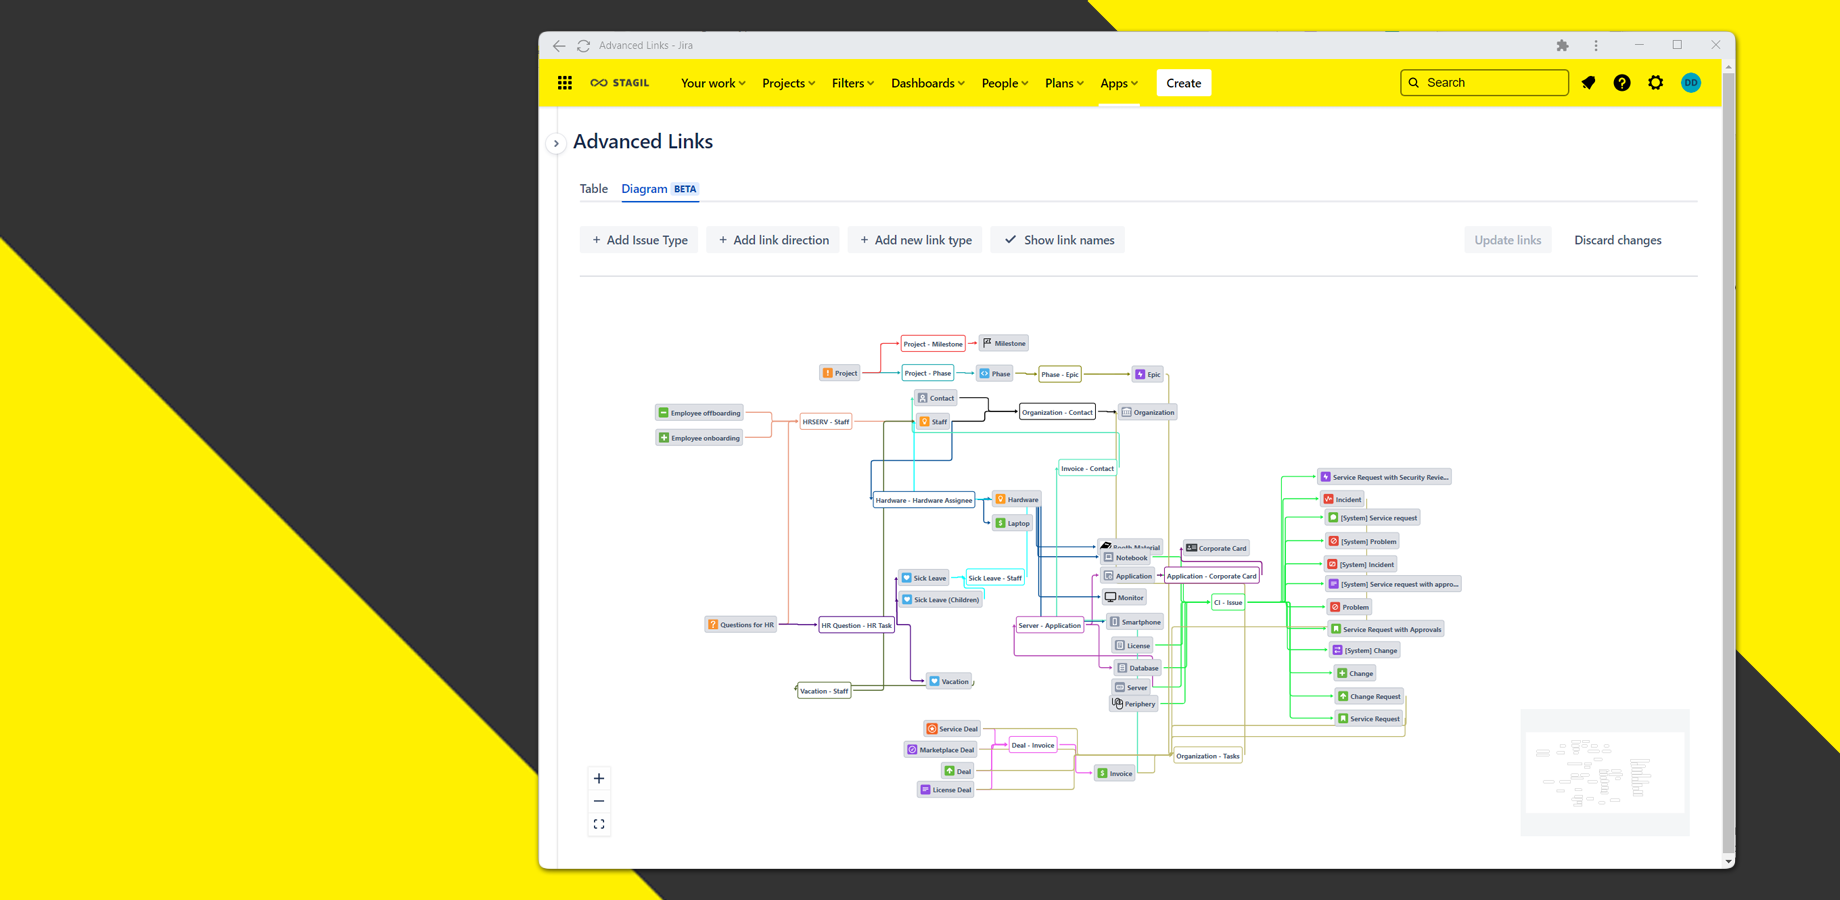Viewport: 1840px width, 900px height.
Task: Select the Database node icon
Action: pyautogui.click(x=1120, y=667)
